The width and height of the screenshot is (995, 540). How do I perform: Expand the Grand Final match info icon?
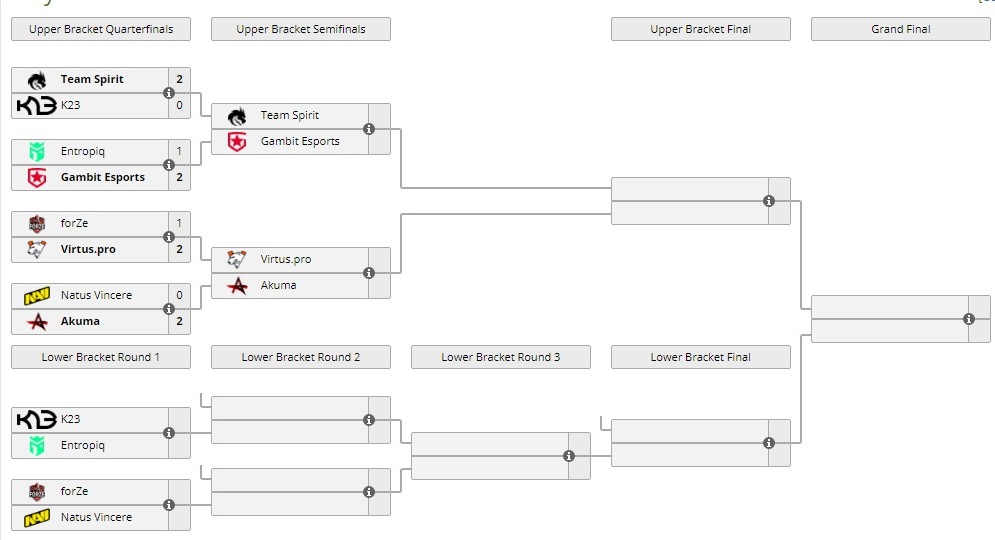pyautogui.click(x=969, y=319)
